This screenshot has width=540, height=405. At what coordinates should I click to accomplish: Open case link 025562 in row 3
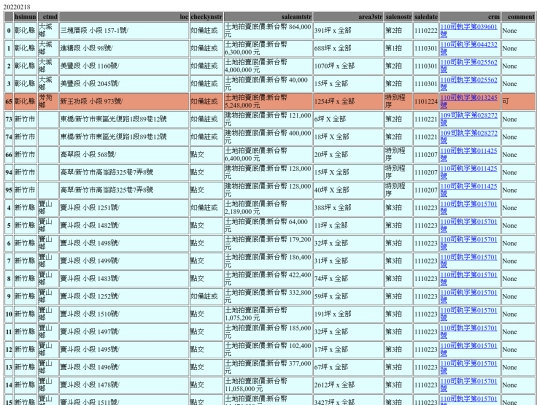(x=469, y=84)
